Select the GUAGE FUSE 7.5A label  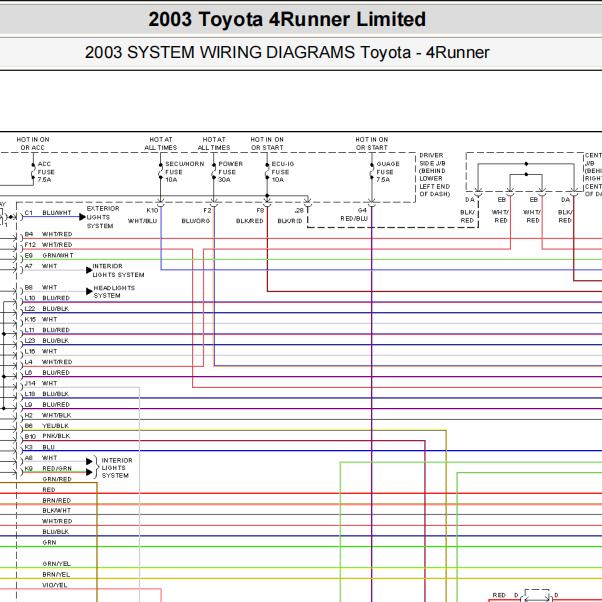tap(388, 172)
